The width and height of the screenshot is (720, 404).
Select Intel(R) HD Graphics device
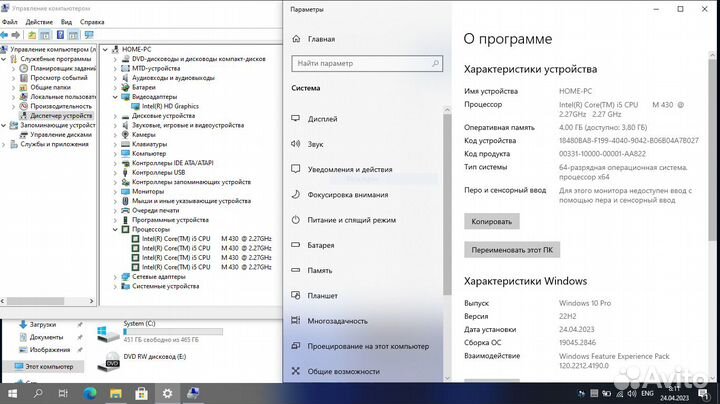(x=170, y=106)
